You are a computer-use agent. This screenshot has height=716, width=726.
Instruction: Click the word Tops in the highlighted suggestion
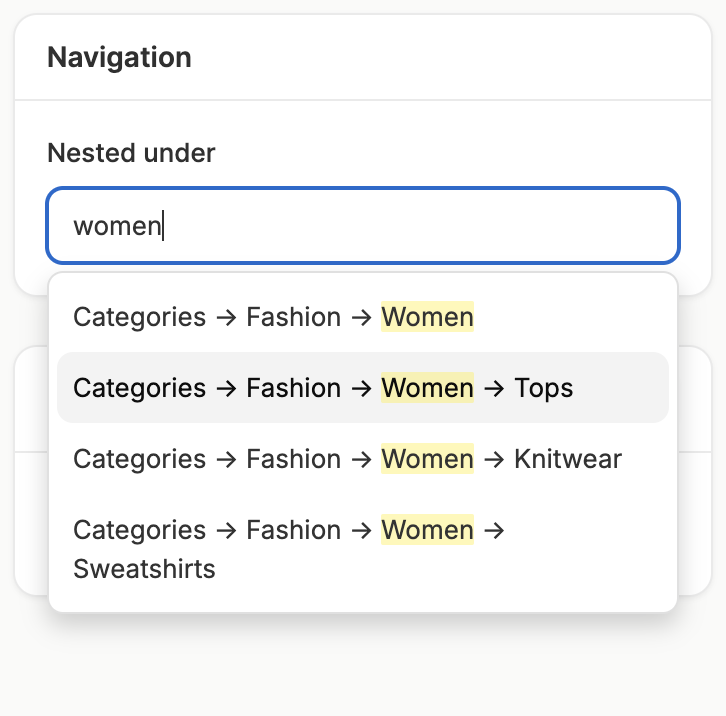point(543,388)
